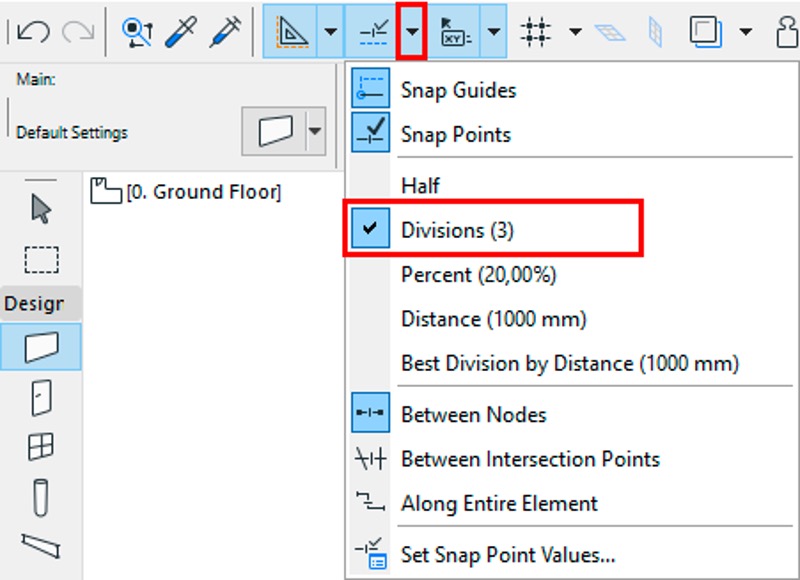Click the Find and Select icon
The image size is (800, 580).
[137, 32]
